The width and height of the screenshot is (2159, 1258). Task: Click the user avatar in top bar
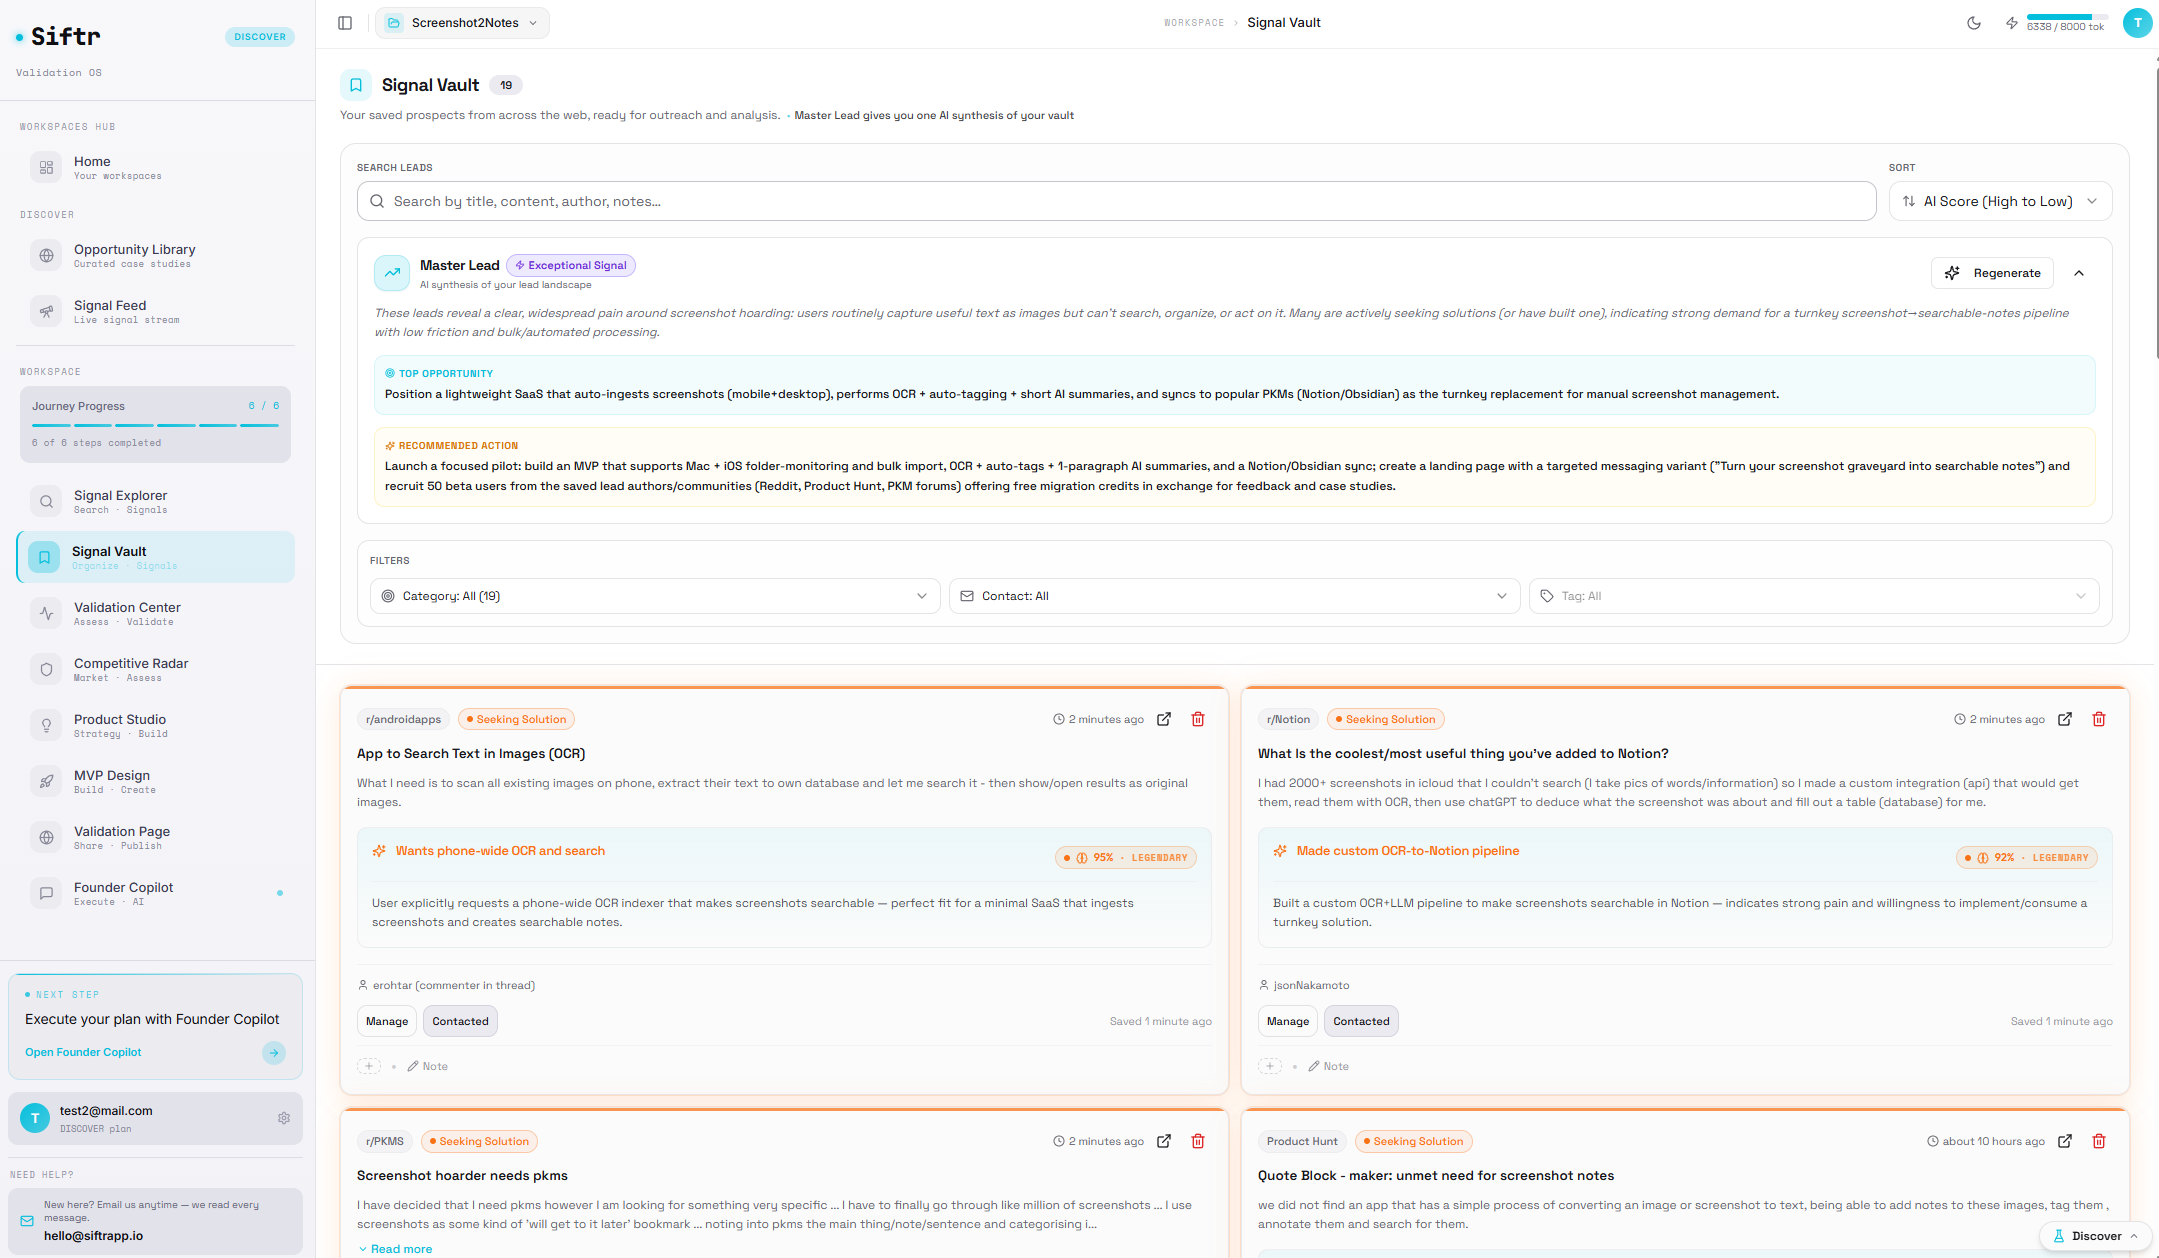tap(2137, 23)
